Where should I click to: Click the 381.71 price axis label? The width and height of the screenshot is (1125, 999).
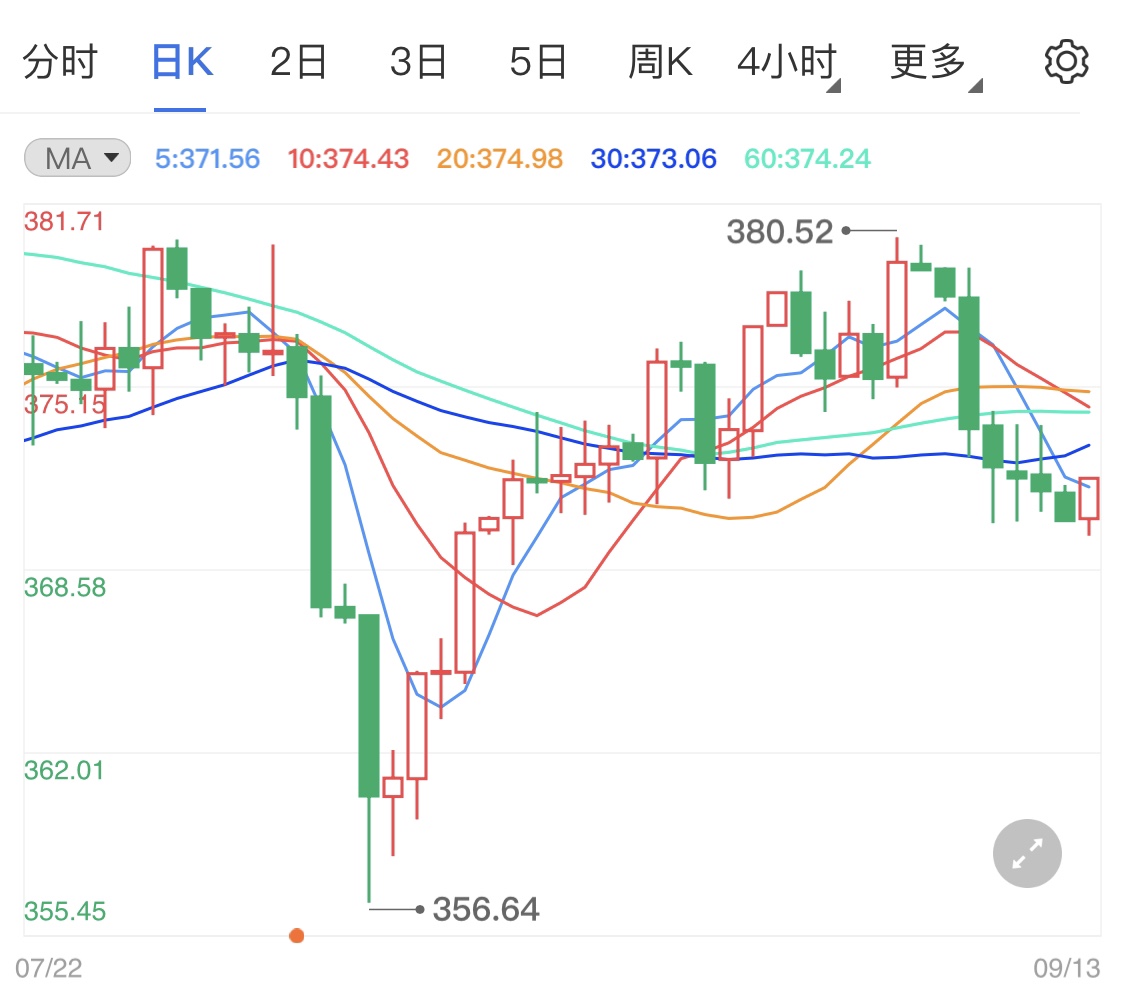(64, 221)
